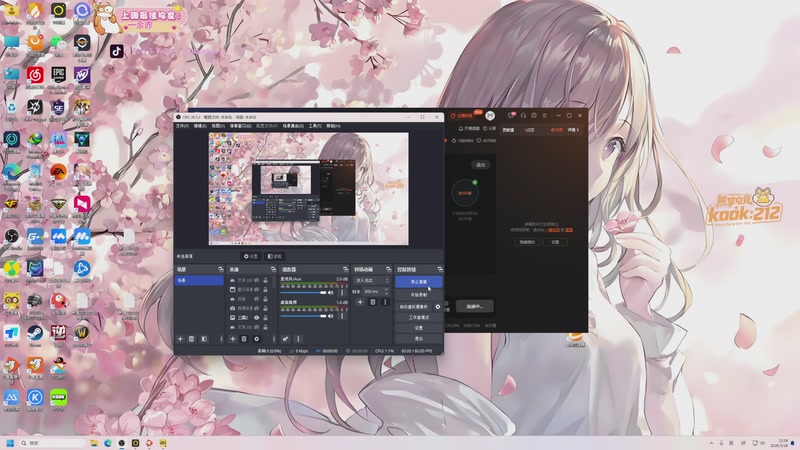Open the 视图(V) menu in OBS
Image resolution: width=800 pixels, height=450 pixels.
coord(218,126)
